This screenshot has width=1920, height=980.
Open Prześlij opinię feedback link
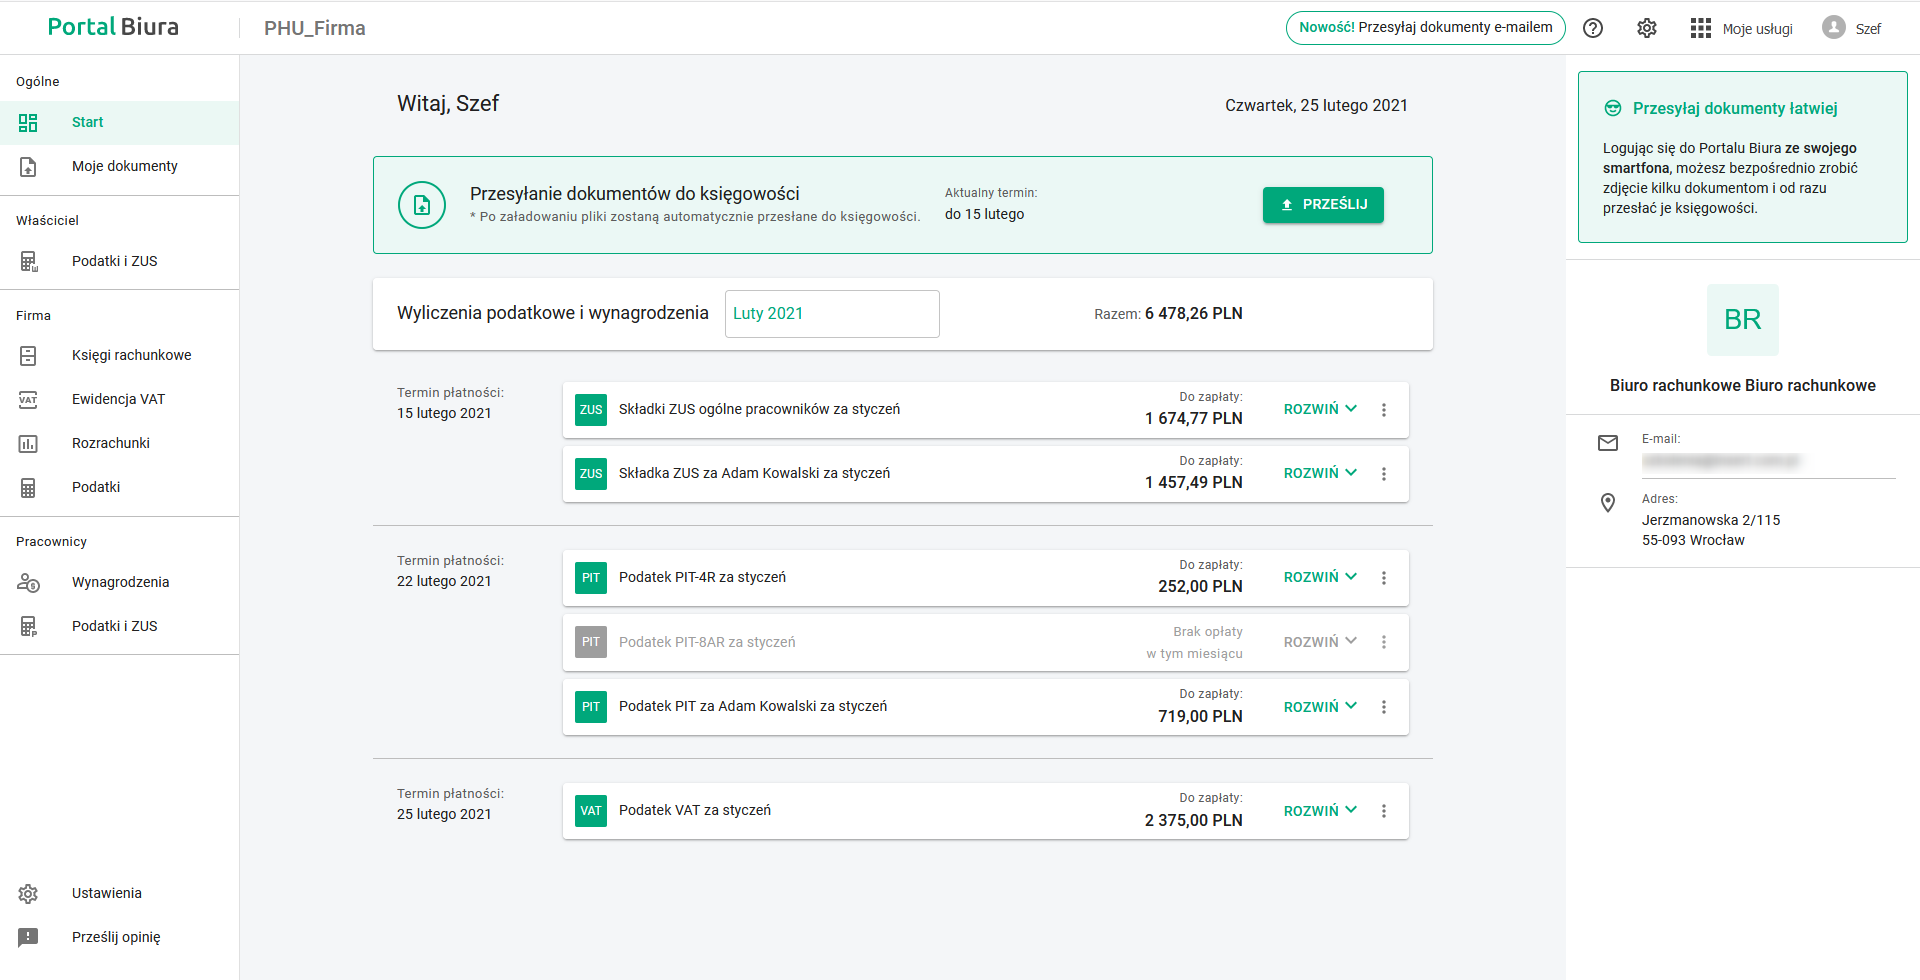(116, 937)
